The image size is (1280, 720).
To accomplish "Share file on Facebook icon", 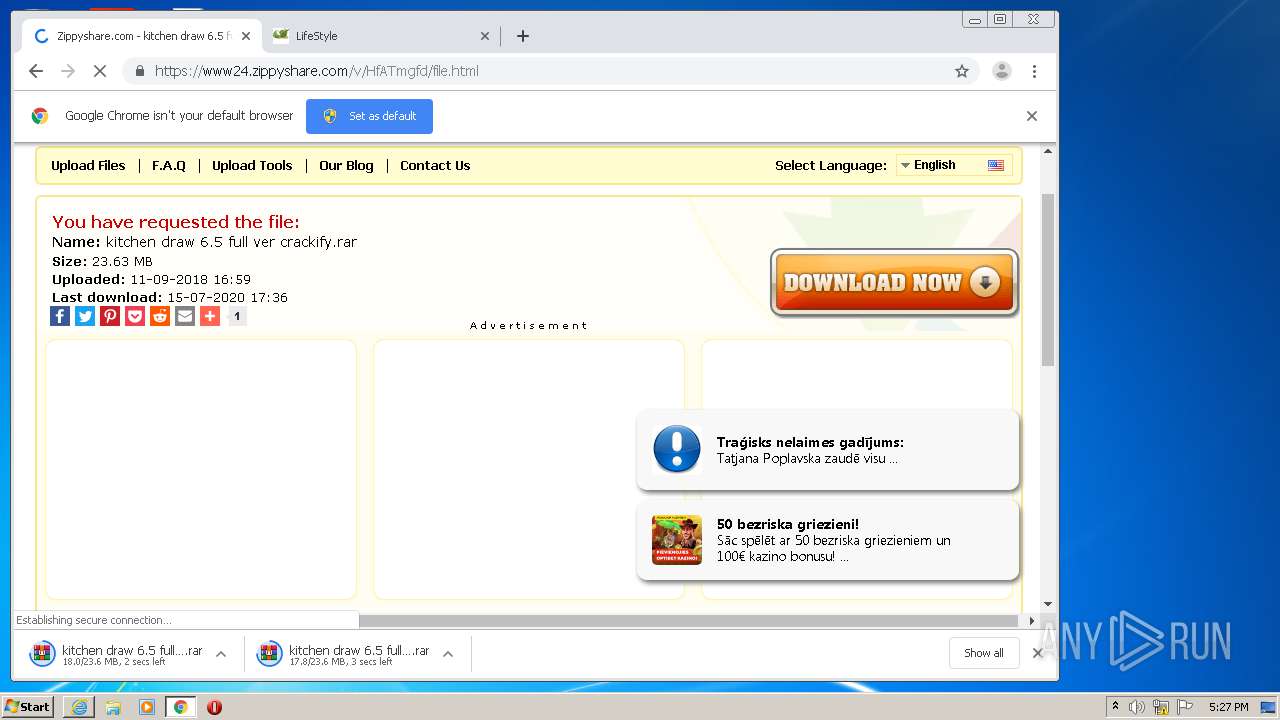I will click(60, 316).
